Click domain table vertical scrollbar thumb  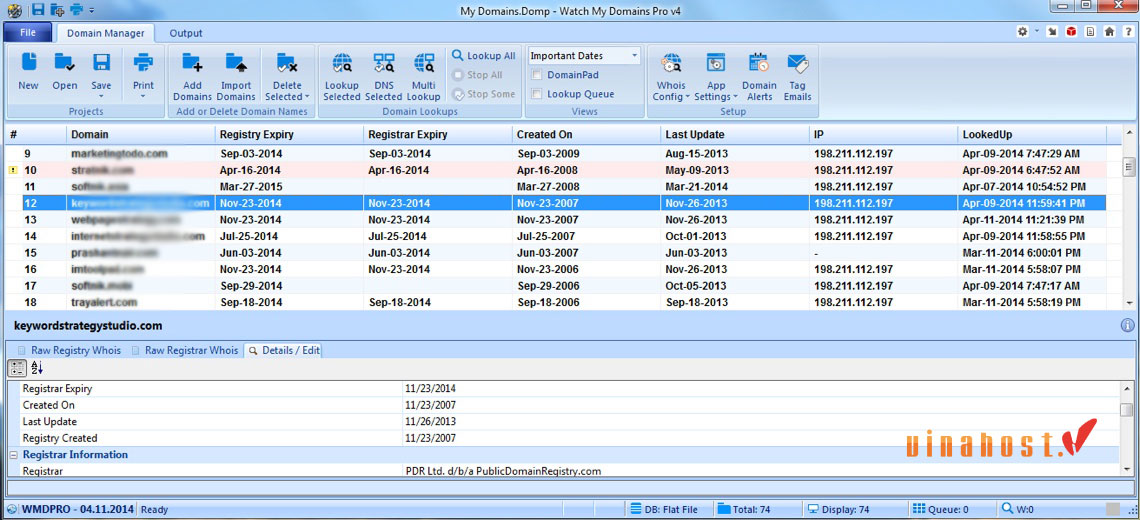tap(1128, 167)
